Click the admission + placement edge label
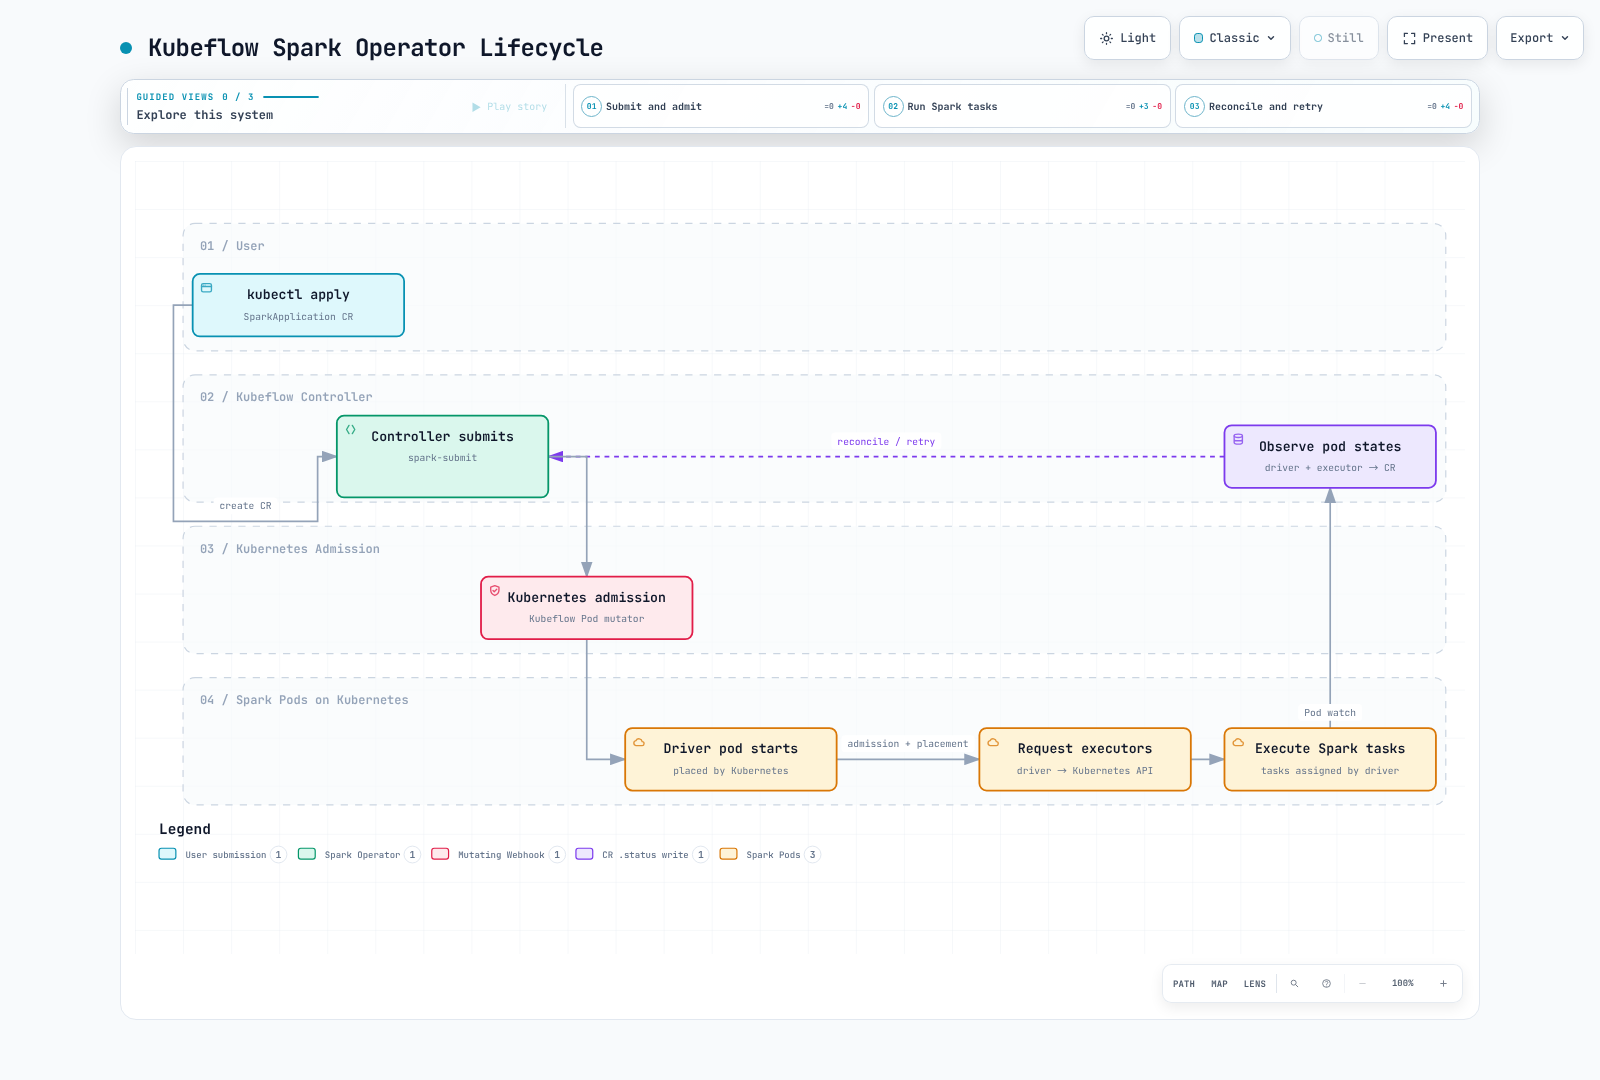This screenshot has width=1600, height=1080. 908,744
